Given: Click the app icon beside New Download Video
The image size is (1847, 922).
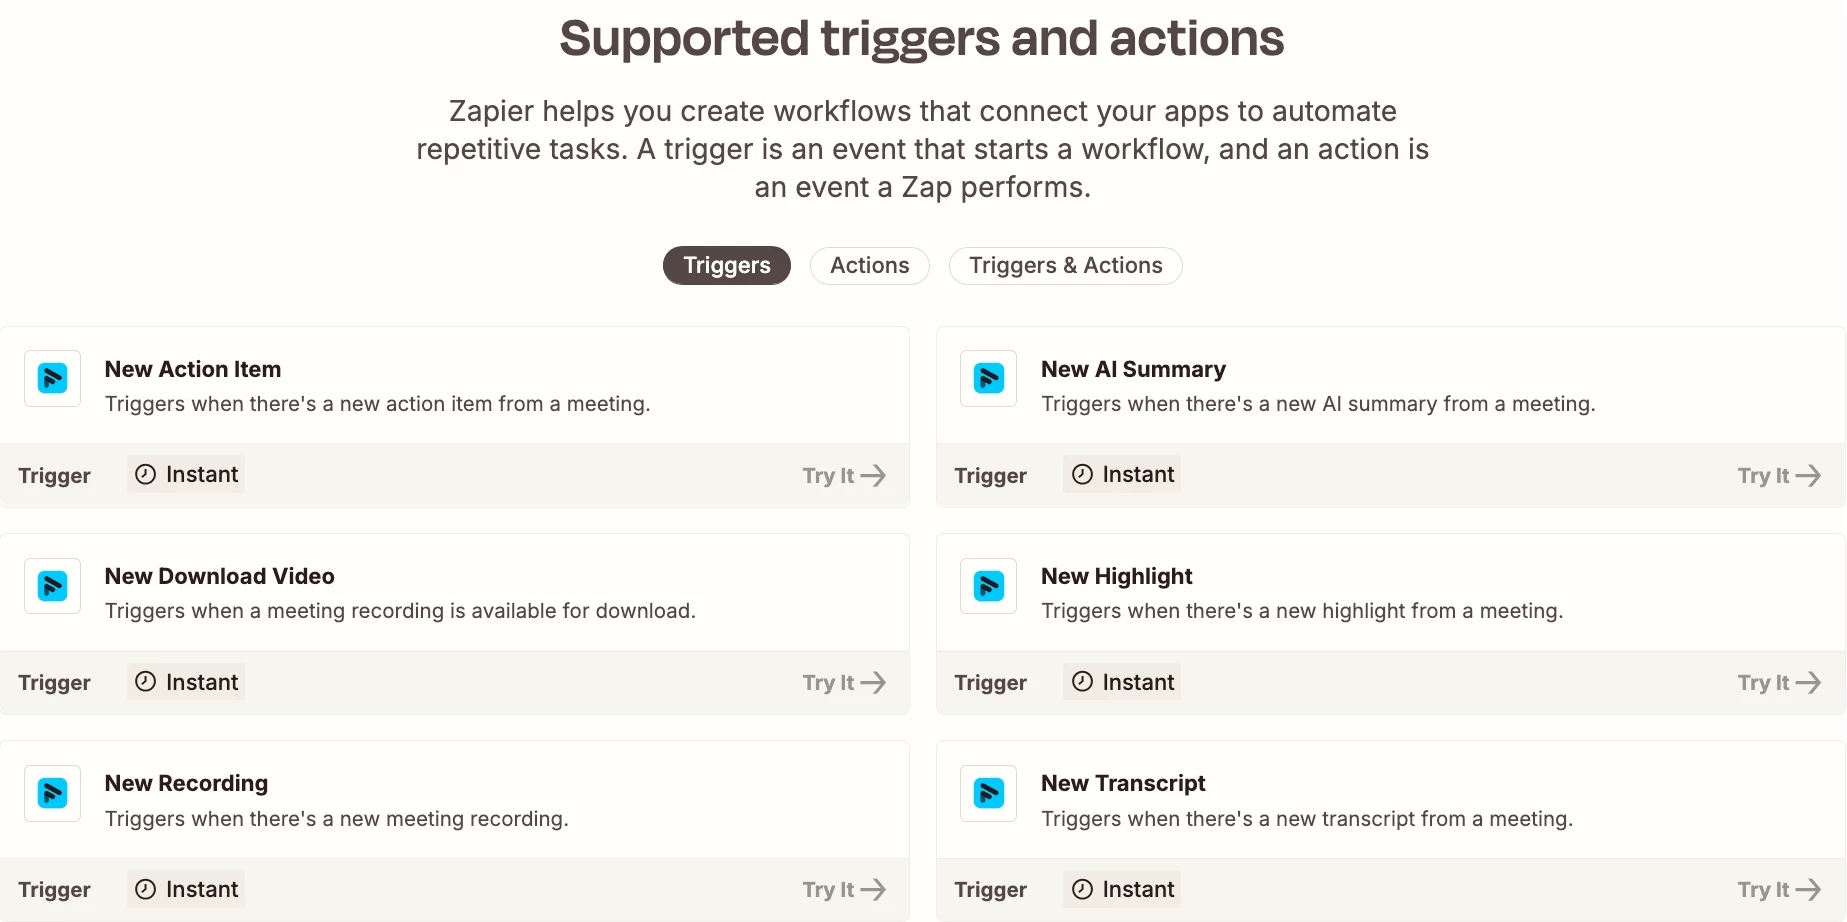Looking at the screenshot, I should [52, 585].
